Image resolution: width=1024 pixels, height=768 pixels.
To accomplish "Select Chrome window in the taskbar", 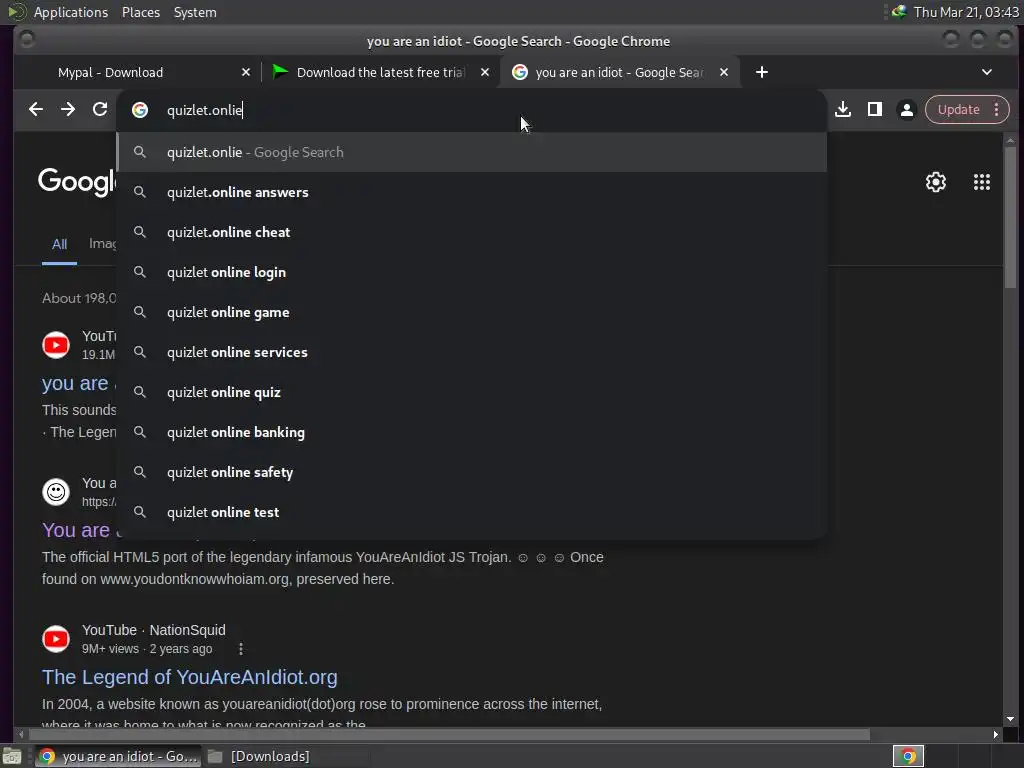I will pos(118,756).
